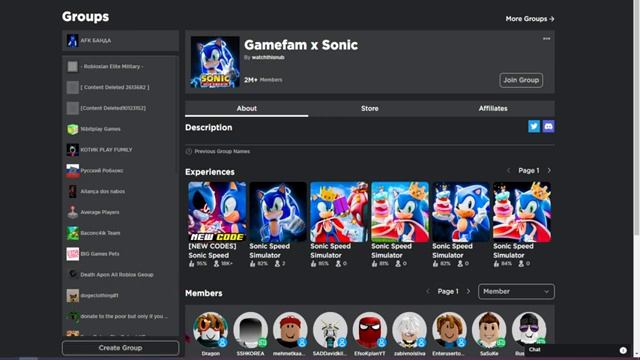Image resolution: width=640 pixels, height=360 pixels.
Task: Open the More Groups link
Action: click(x=530, y=19)
